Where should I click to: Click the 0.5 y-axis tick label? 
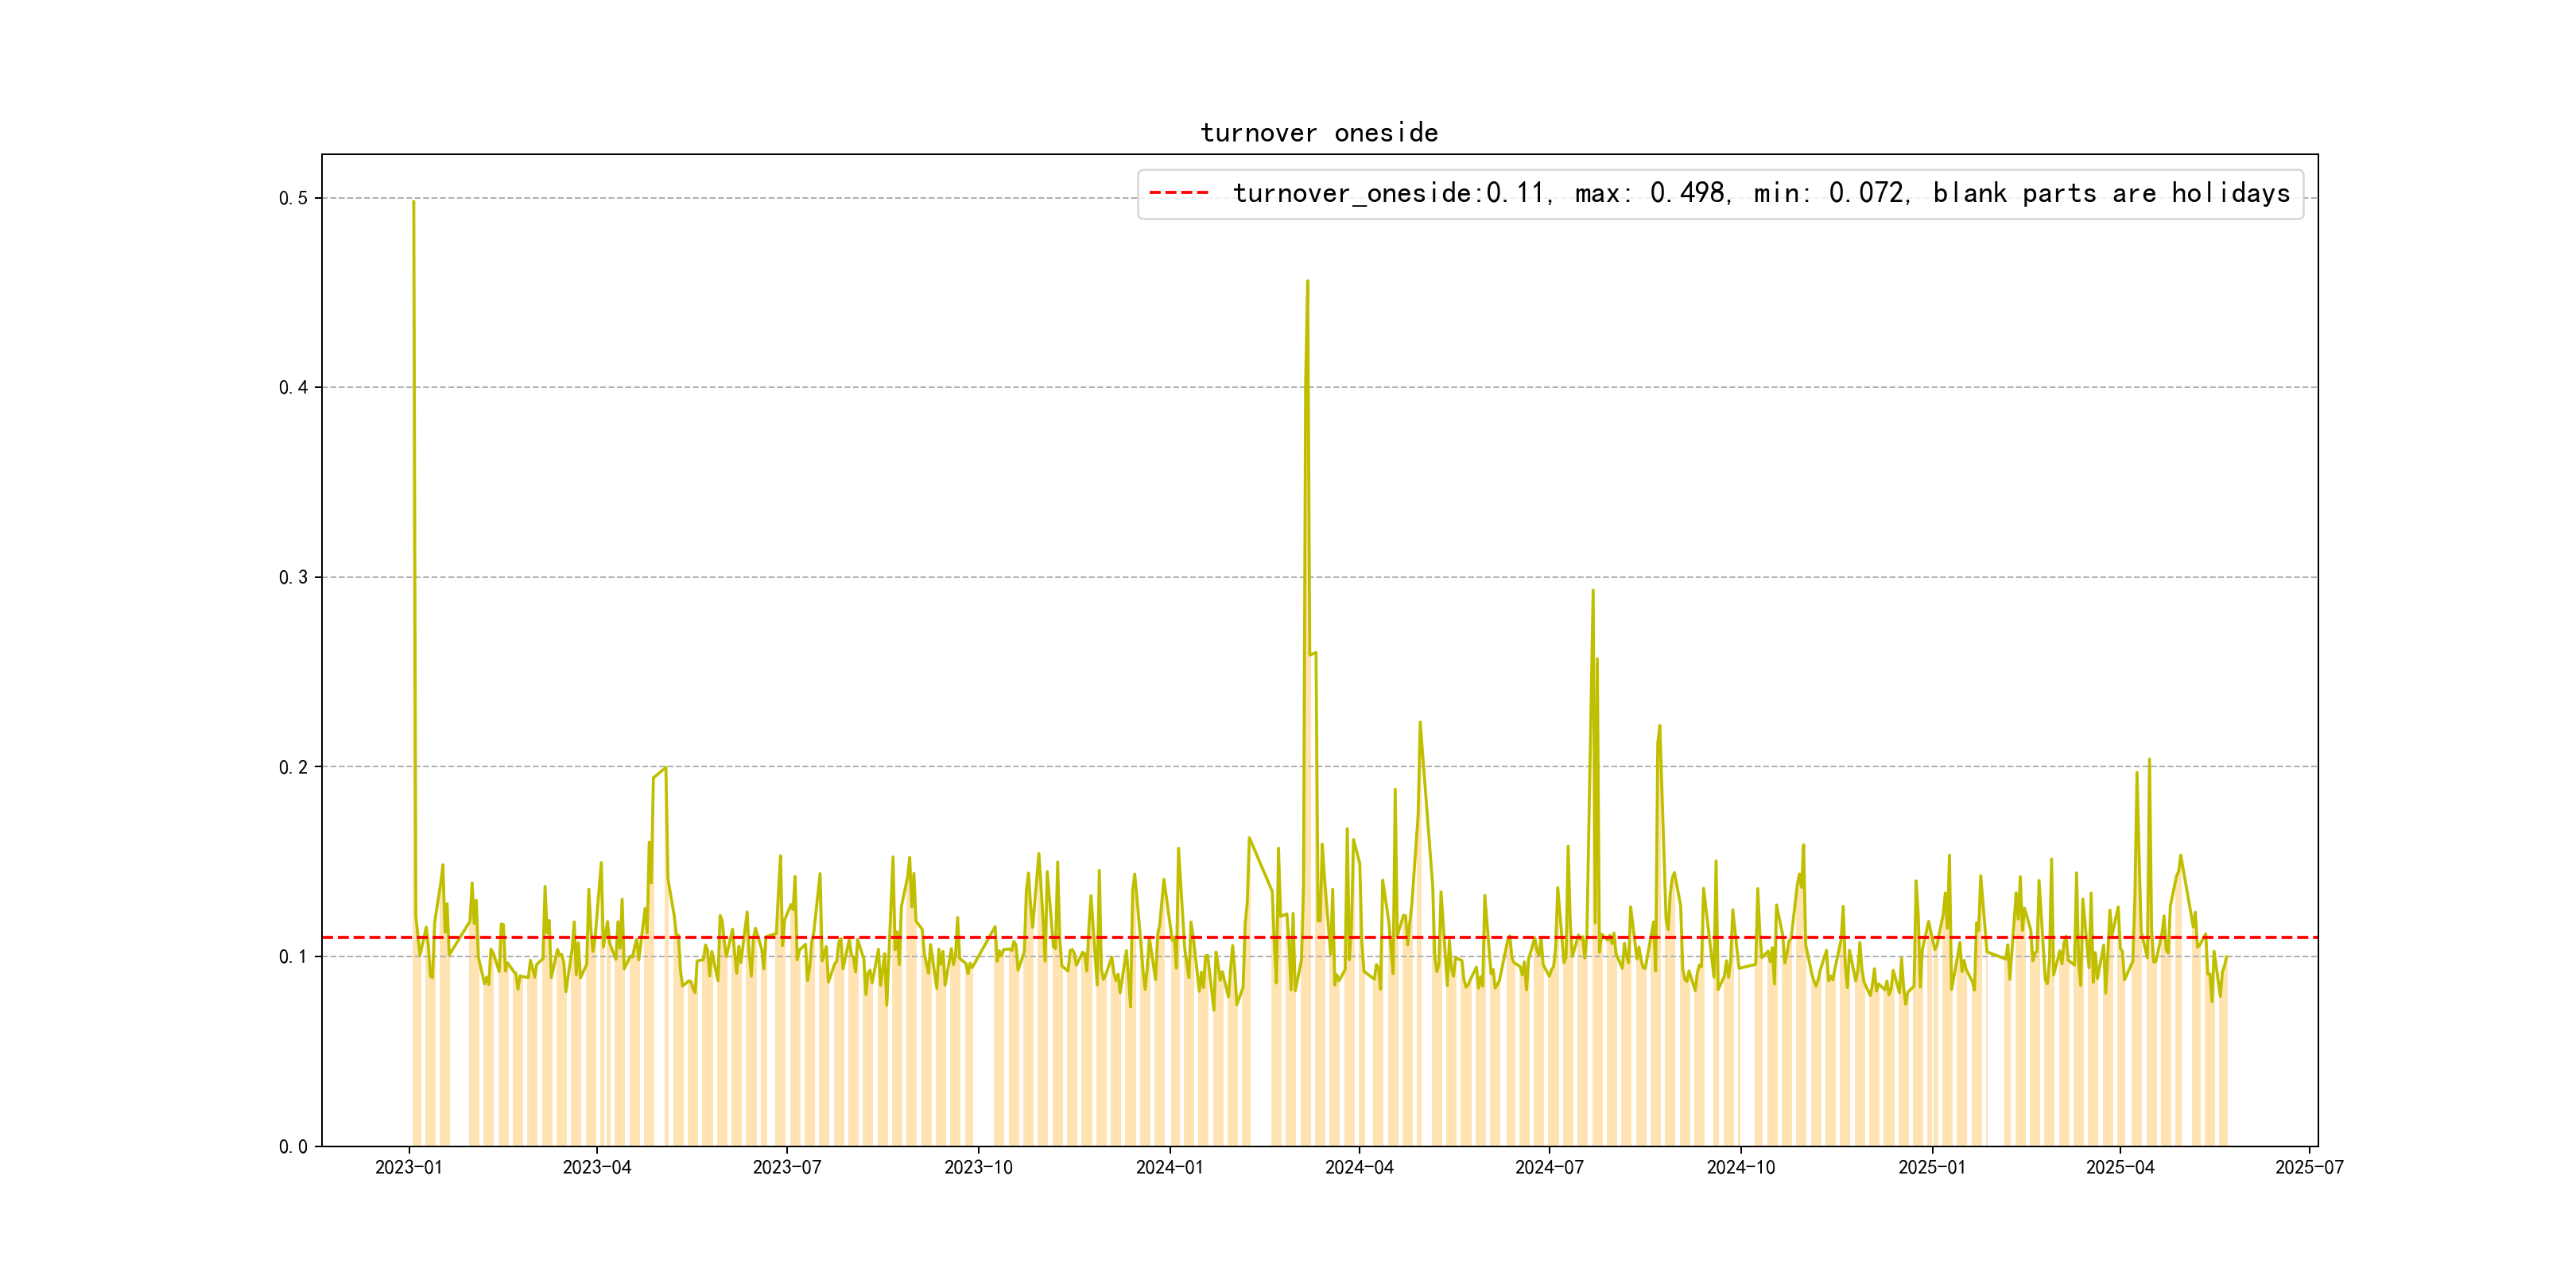click(293, 198)
